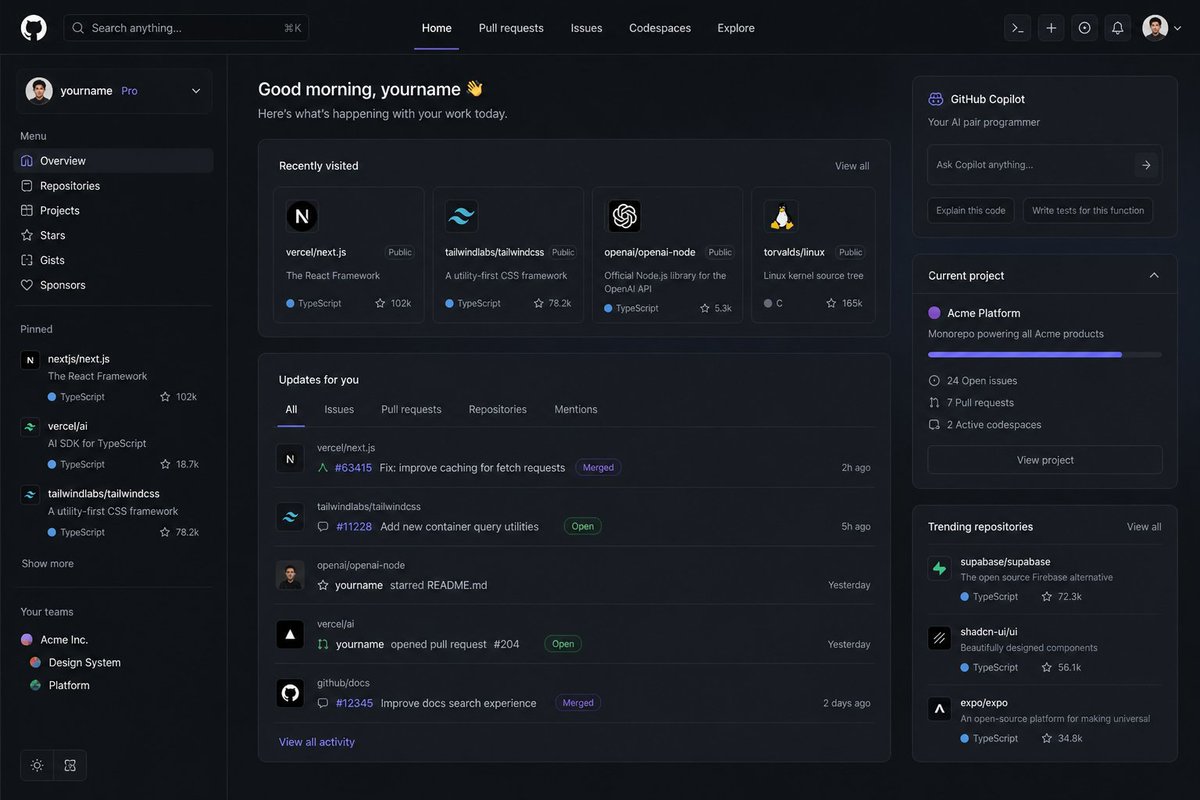
Task: Expand pinned list with Show more
Action: (48, 563)
